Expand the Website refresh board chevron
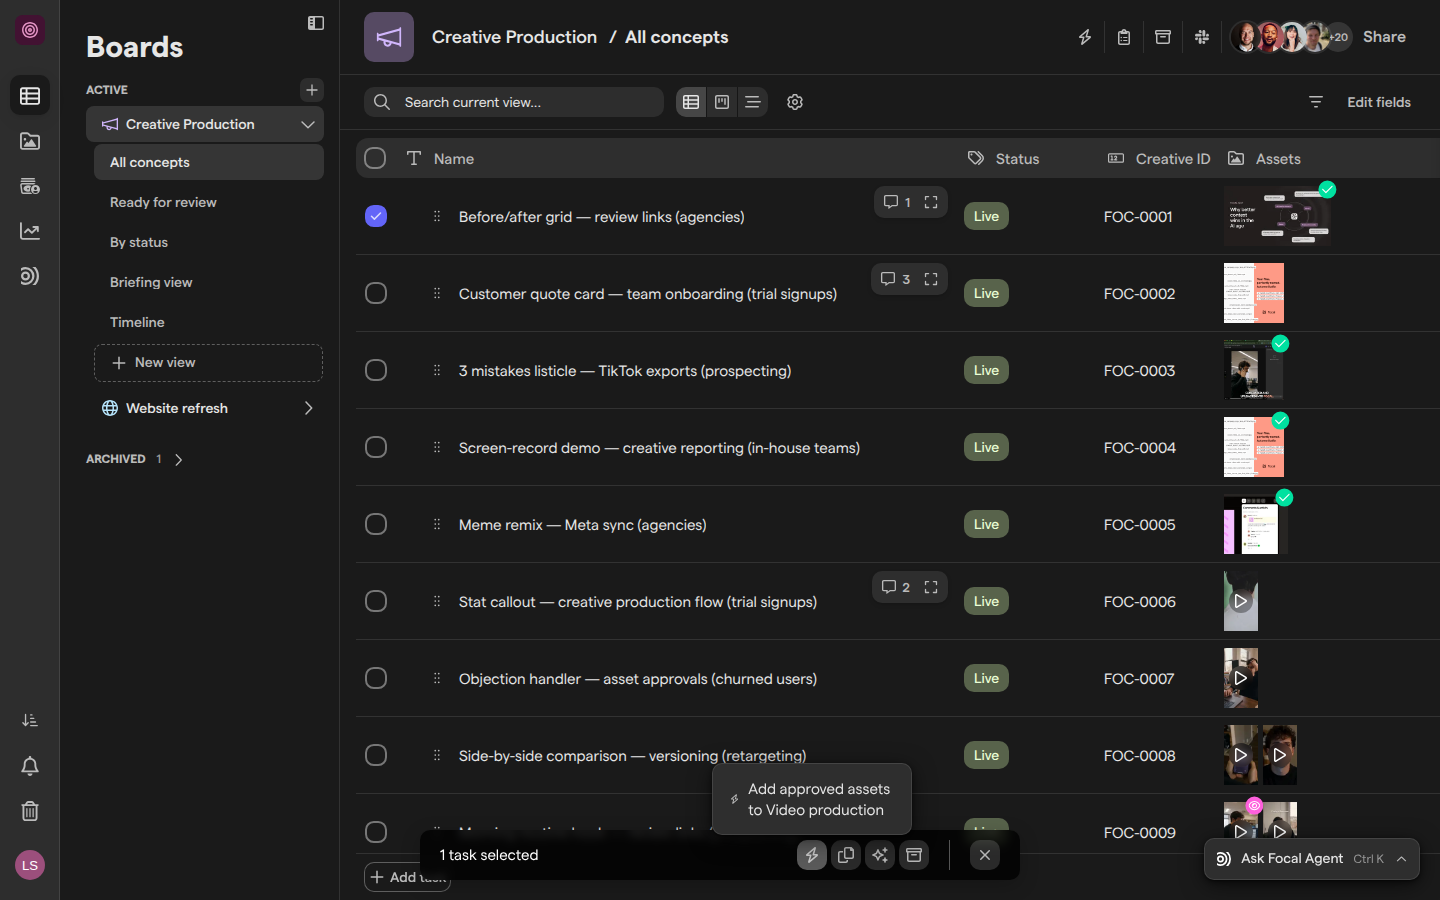1440x900 pixels. [x=308, y=408]
